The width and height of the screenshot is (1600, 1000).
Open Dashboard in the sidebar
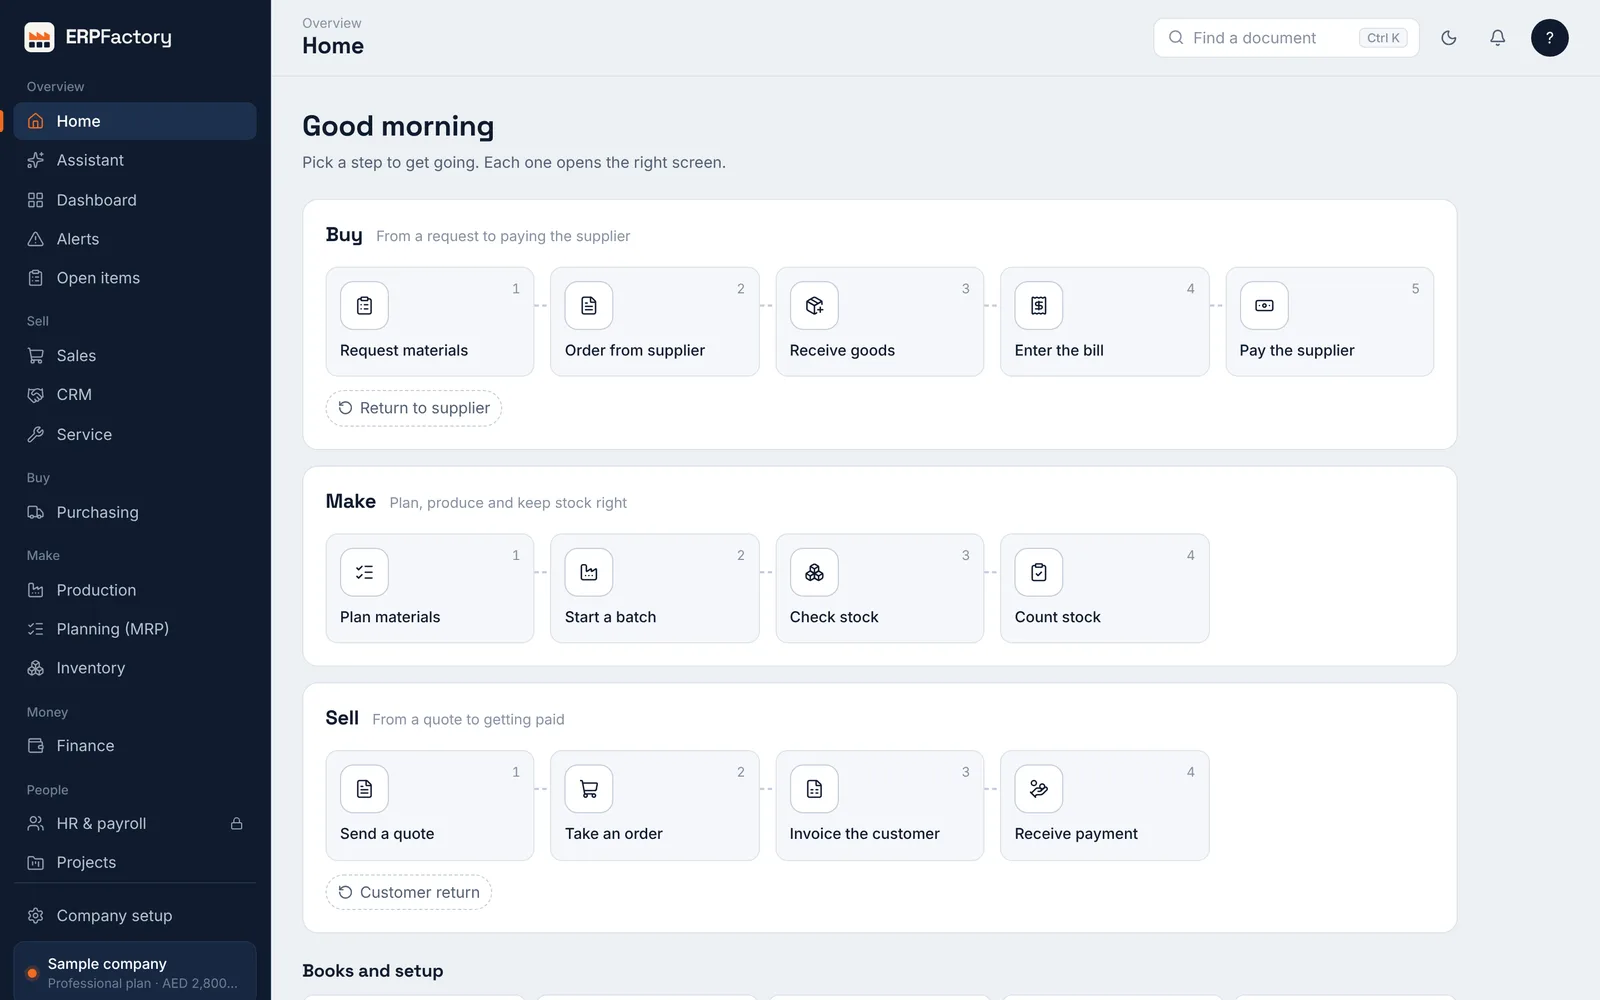tap(135, 200)
